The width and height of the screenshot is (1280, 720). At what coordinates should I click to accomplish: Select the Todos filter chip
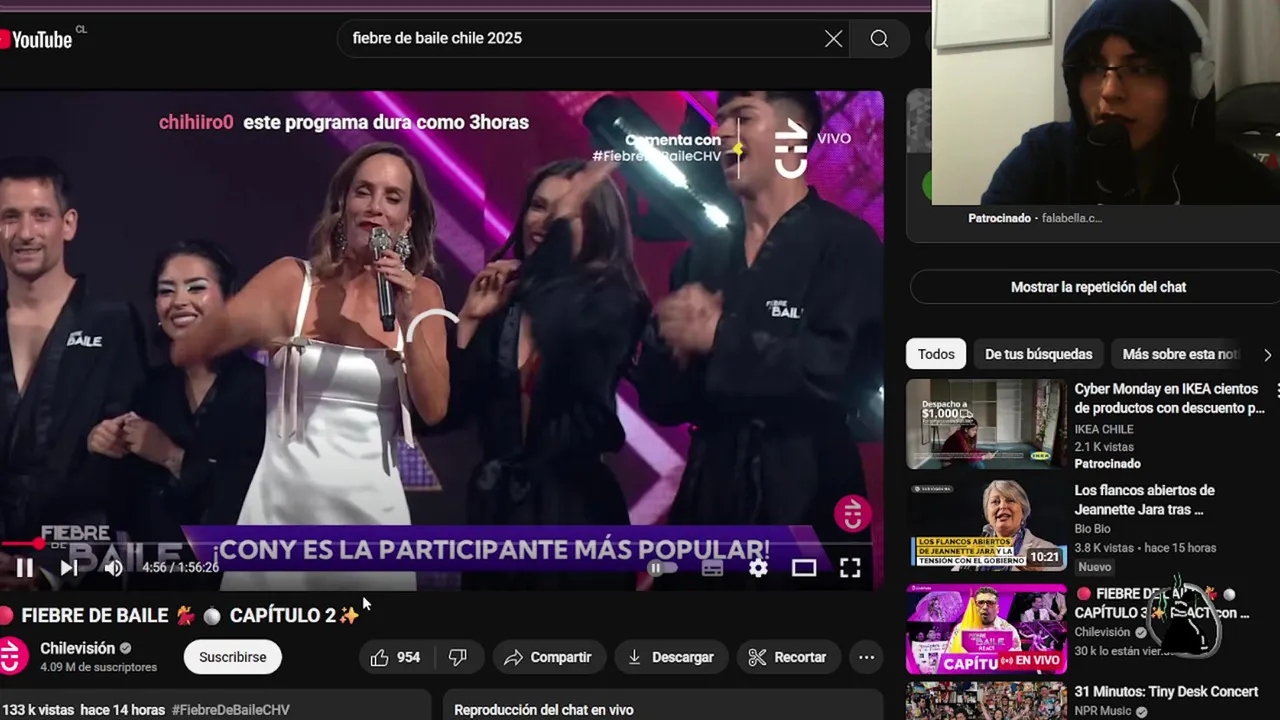point(936,354)
